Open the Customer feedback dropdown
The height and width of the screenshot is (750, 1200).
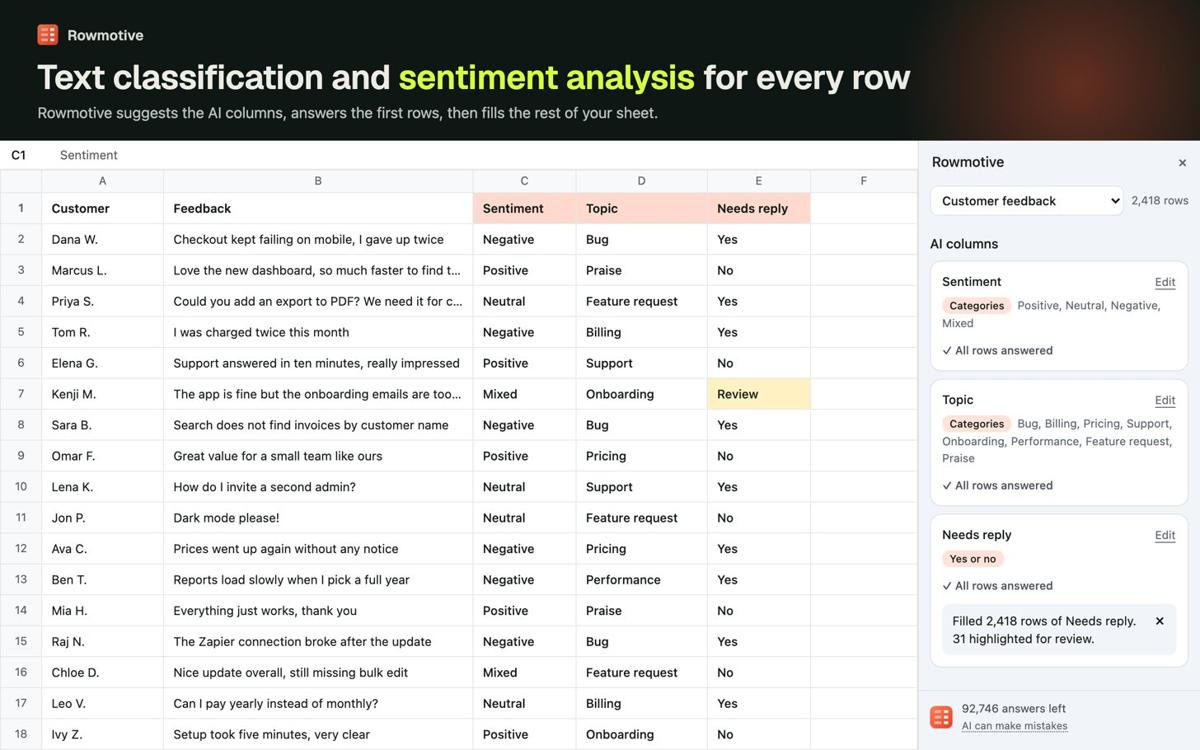[x=1026, y=201]
